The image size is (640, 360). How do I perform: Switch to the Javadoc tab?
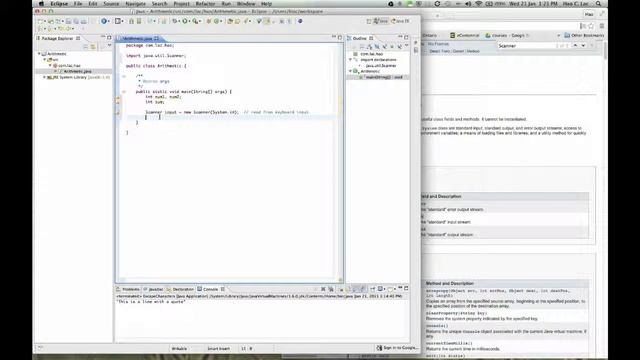coord(153,289)
